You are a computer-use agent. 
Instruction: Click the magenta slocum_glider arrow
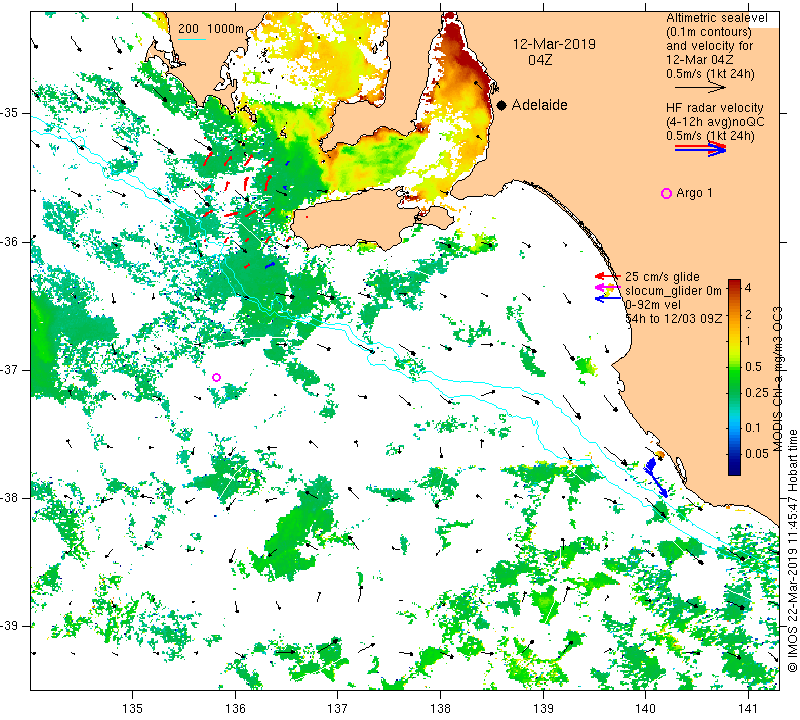pyautogui.click(x=608, y=288)
